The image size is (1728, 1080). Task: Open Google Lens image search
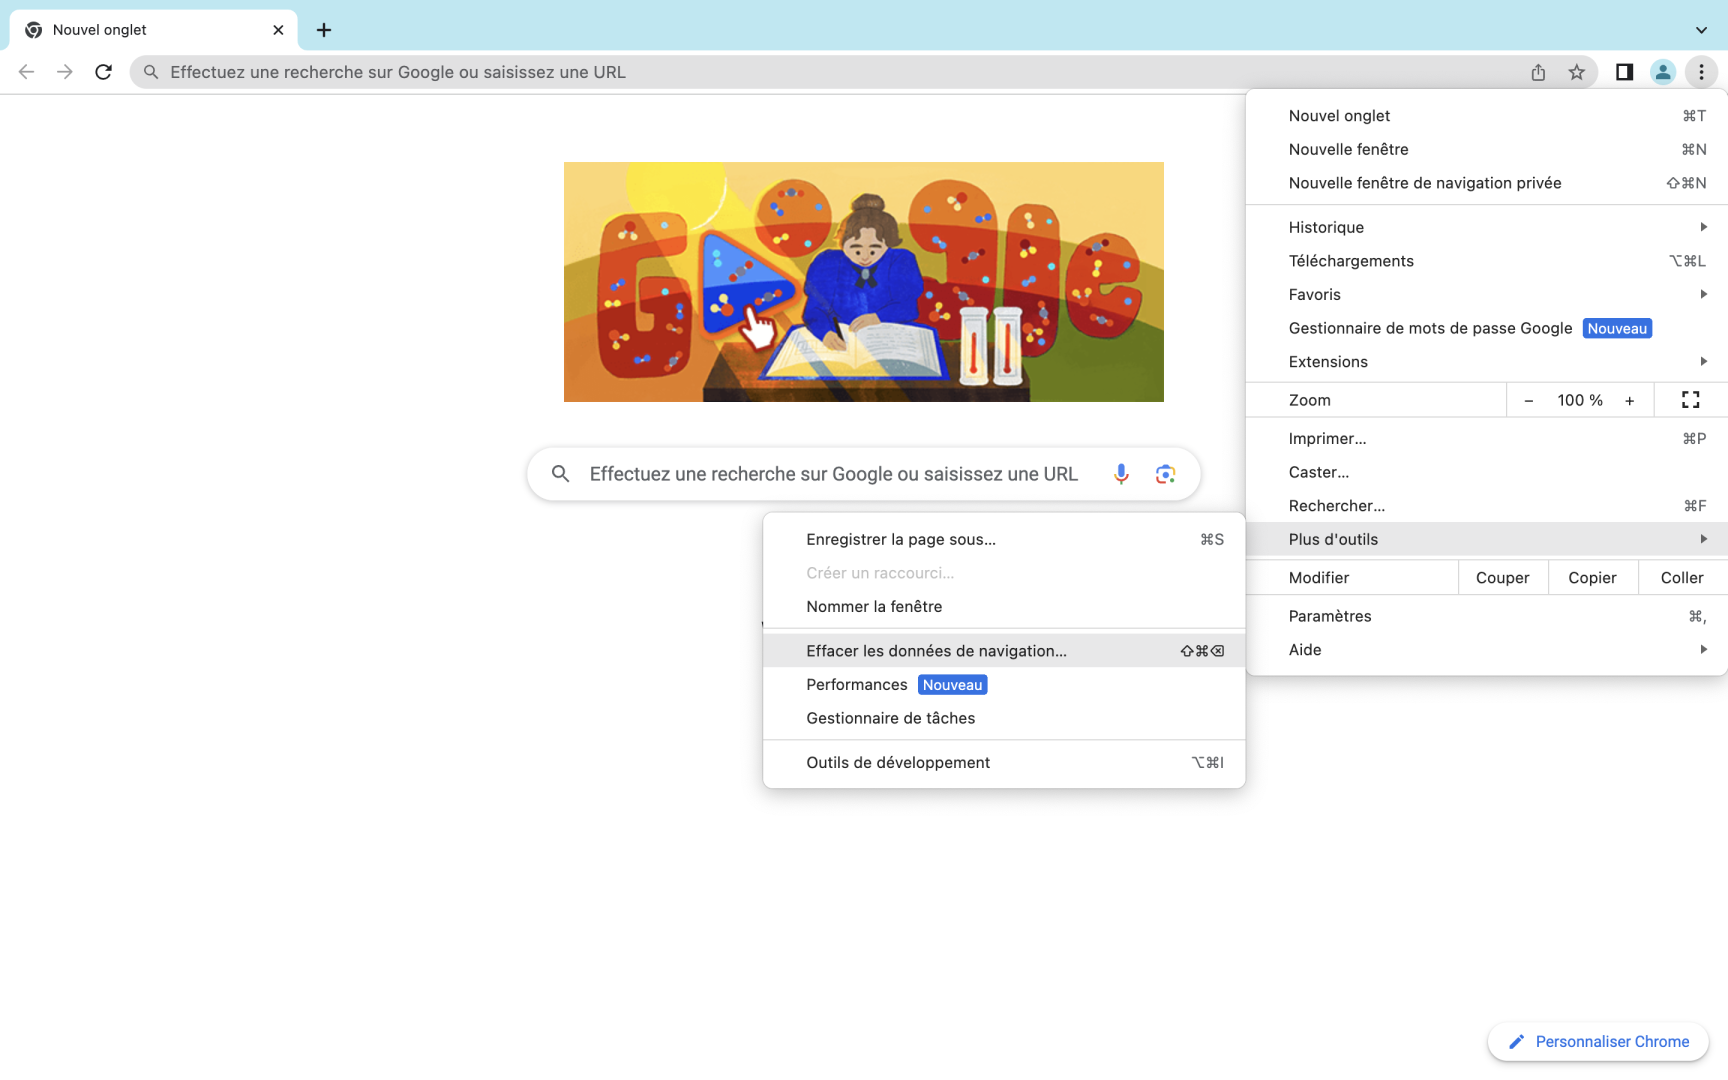(1164, 473)
